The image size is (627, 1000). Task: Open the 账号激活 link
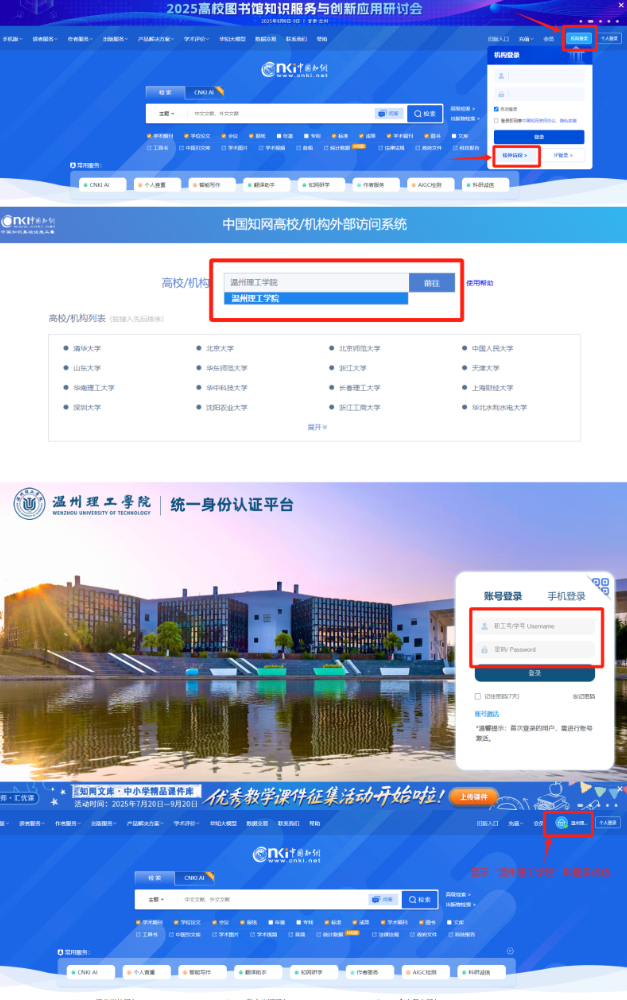click(x=487, y=714)
